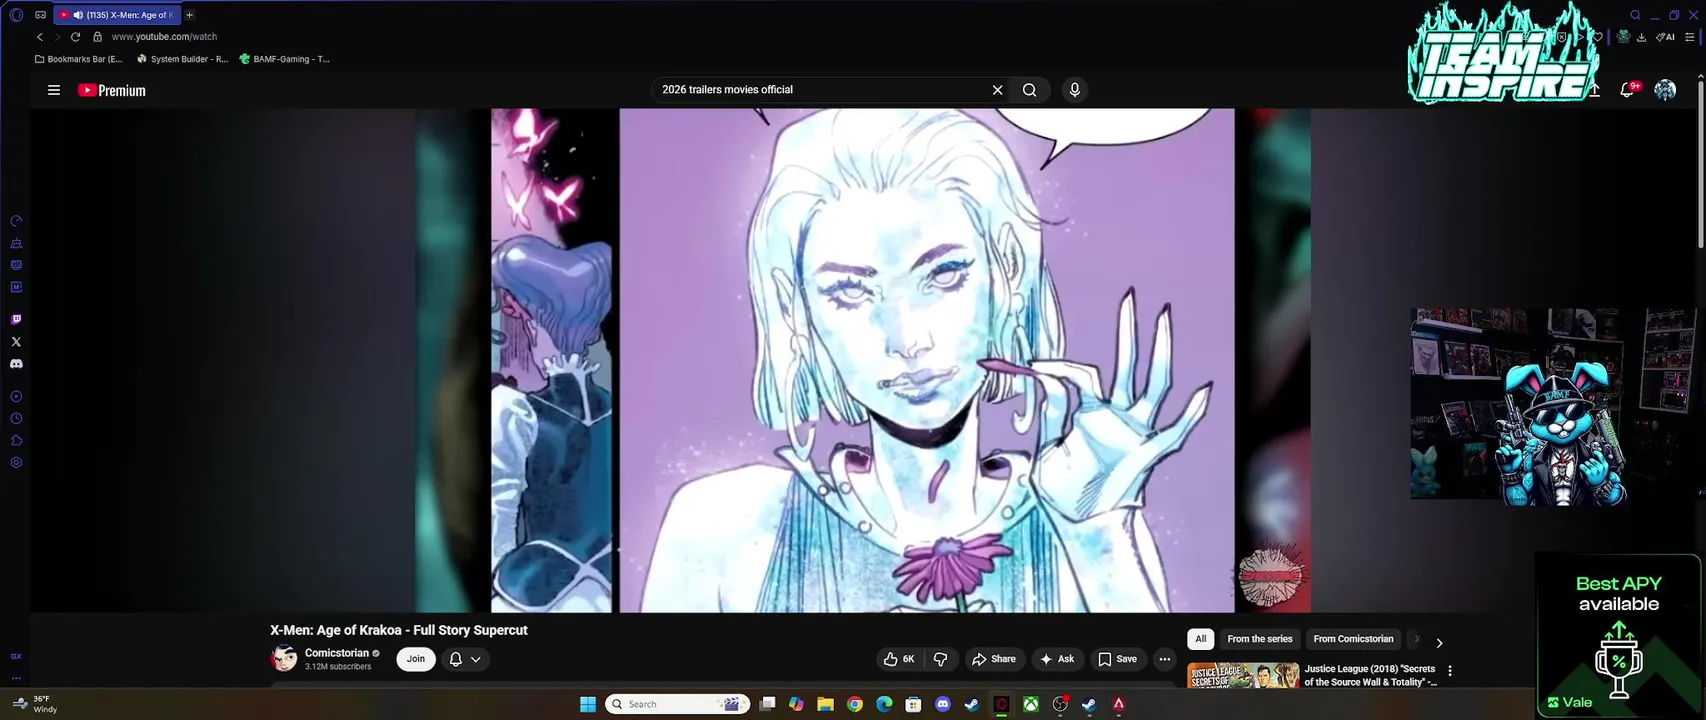Viewport: 1706px width, 720px height.
Task: Open YouTube hamburger guide menu
Action: [x=54, y=90]
